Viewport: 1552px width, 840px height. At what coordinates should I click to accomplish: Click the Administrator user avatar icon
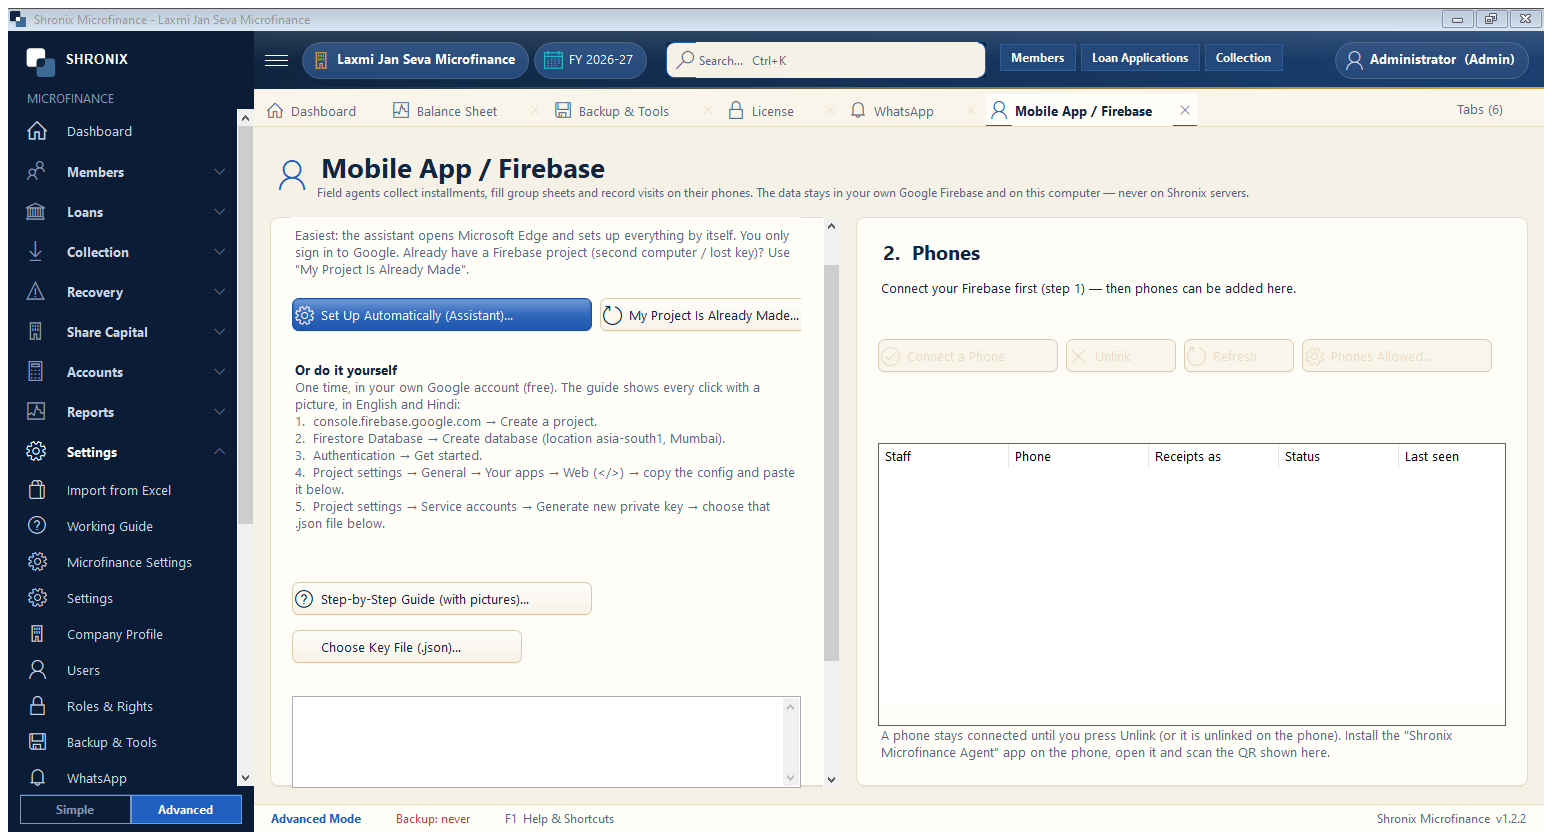(x=1354, y=60)
